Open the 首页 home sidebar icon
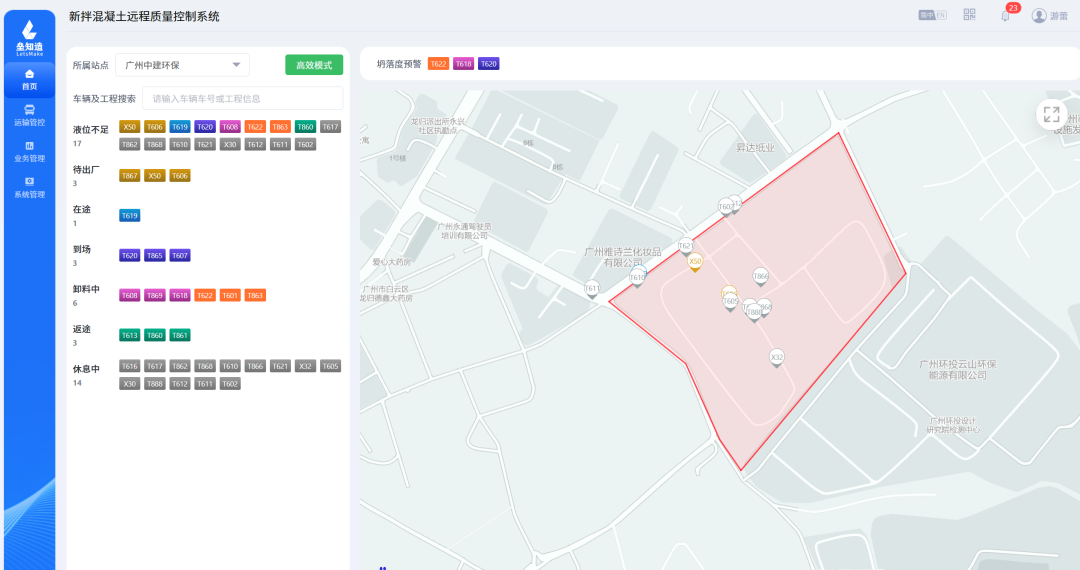The image size is (1080, 570). (29, 79)
